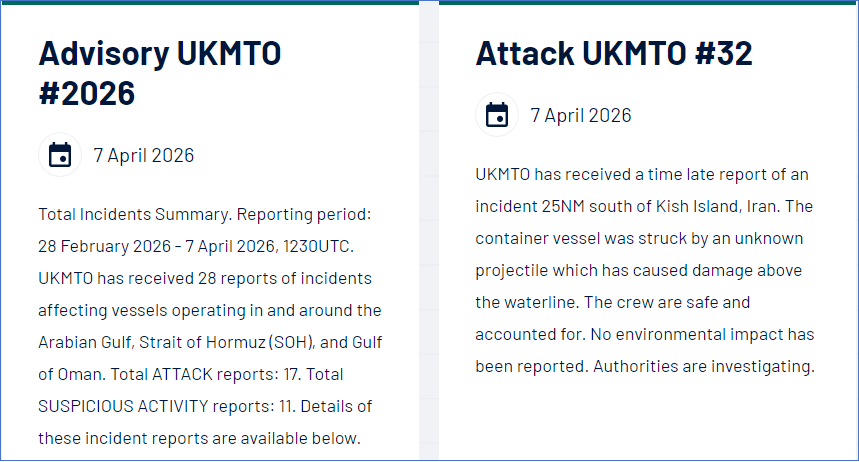The height and width of the screenshot is (462, 859).
Task: Click the 7 April 2026 date under Advisory
Action: click(143, 155)
